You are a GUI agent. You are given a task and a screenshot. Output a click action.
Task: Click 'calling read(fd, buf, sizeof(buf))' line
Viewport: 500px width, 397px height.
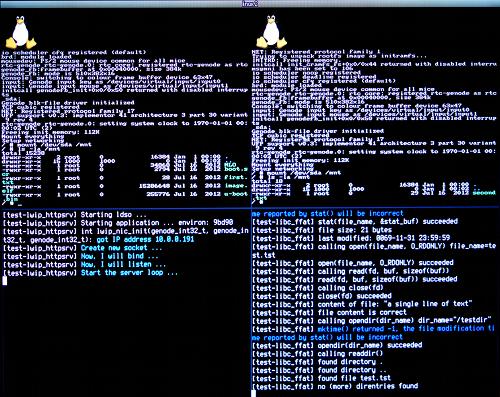coord(350,271)
